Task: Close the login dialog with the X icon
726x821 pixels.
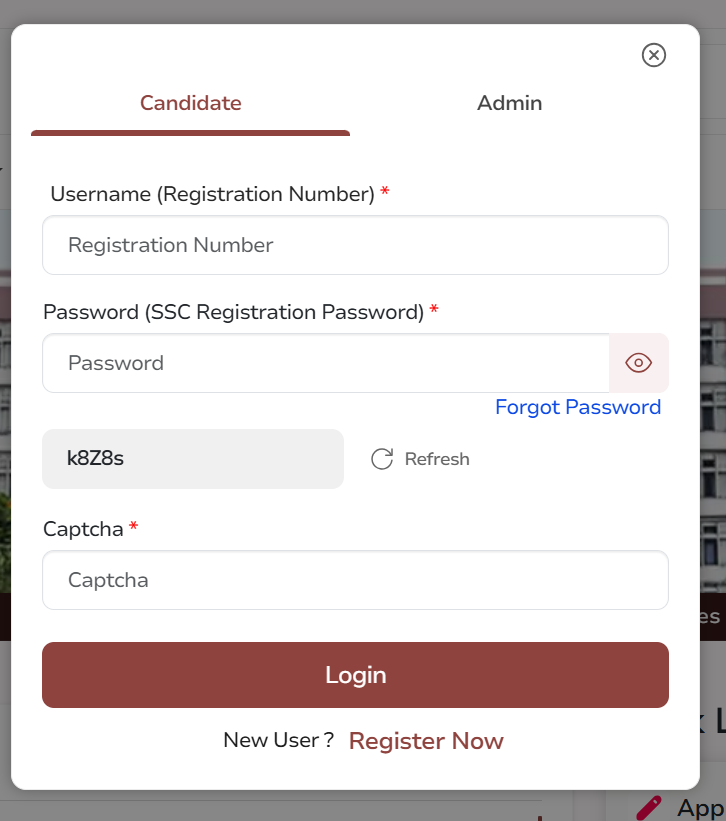Action: (654, 55)
